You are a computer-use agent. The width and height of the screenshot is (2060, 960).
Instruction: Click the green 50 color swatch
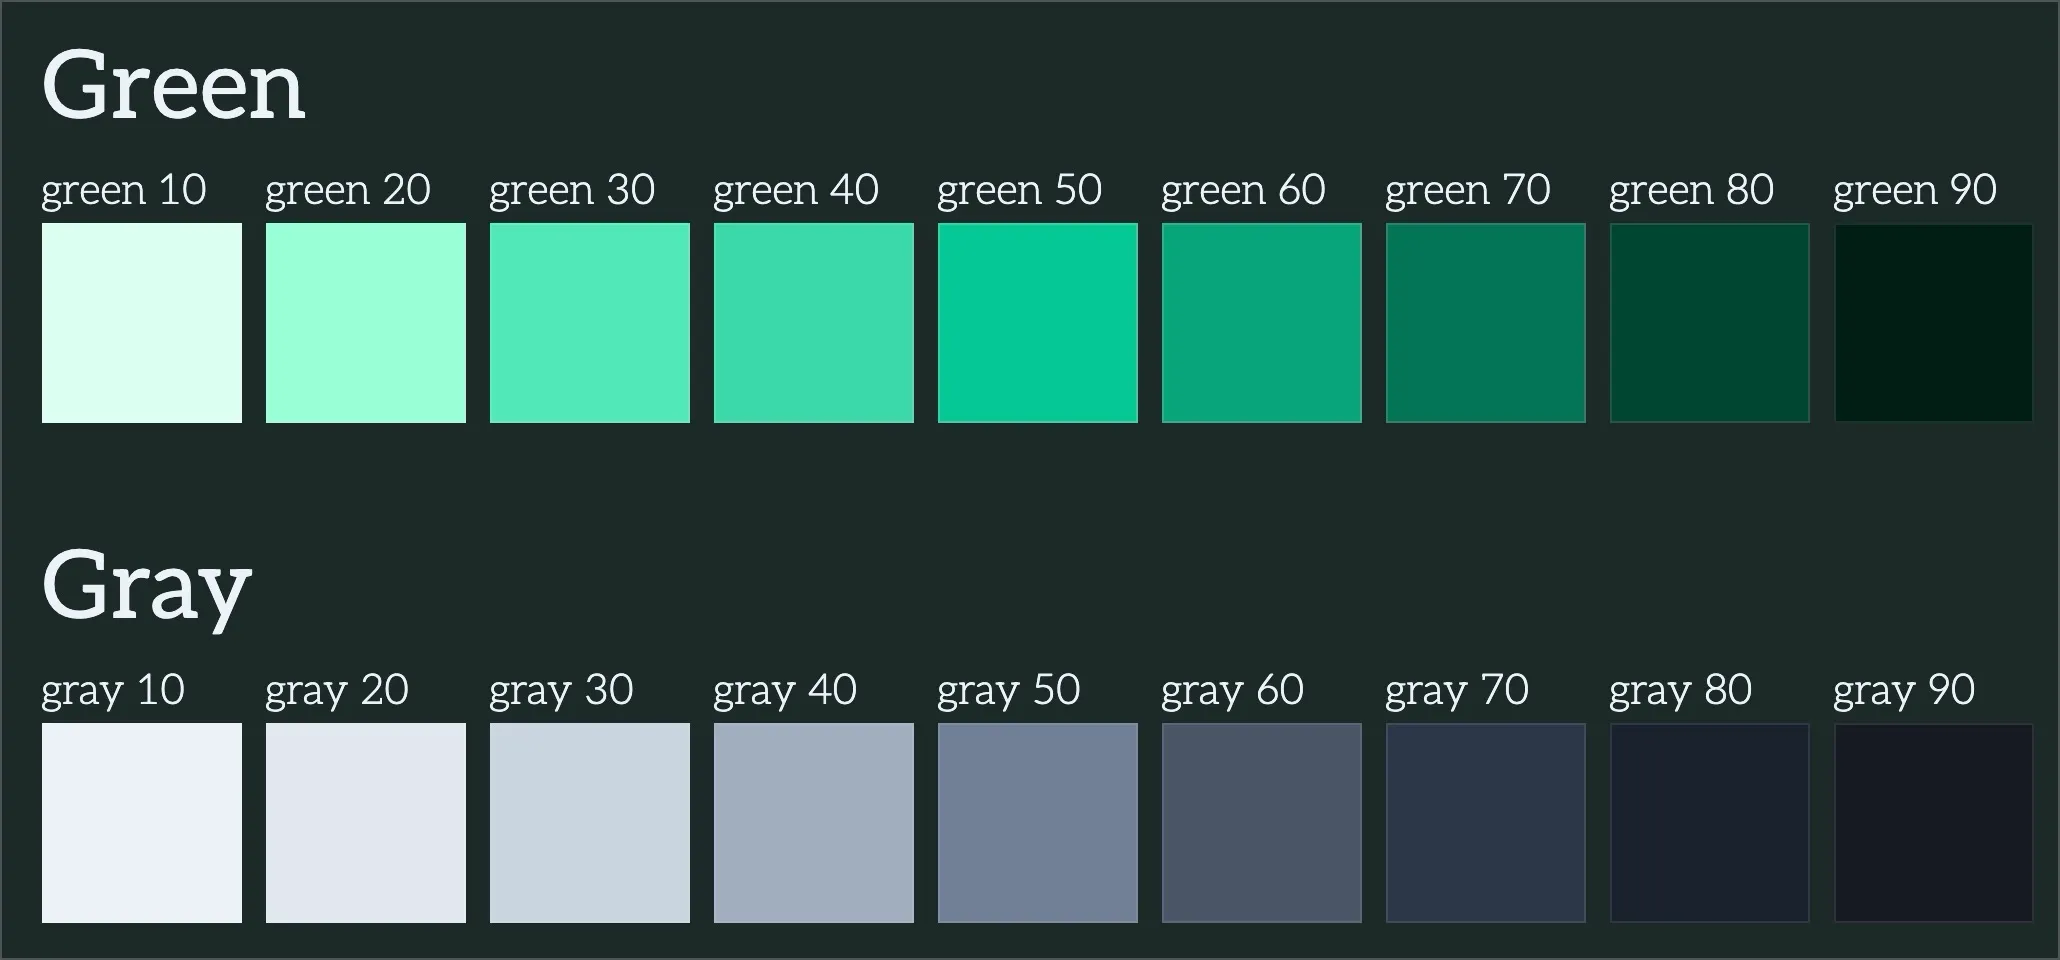click(1037, 323)
